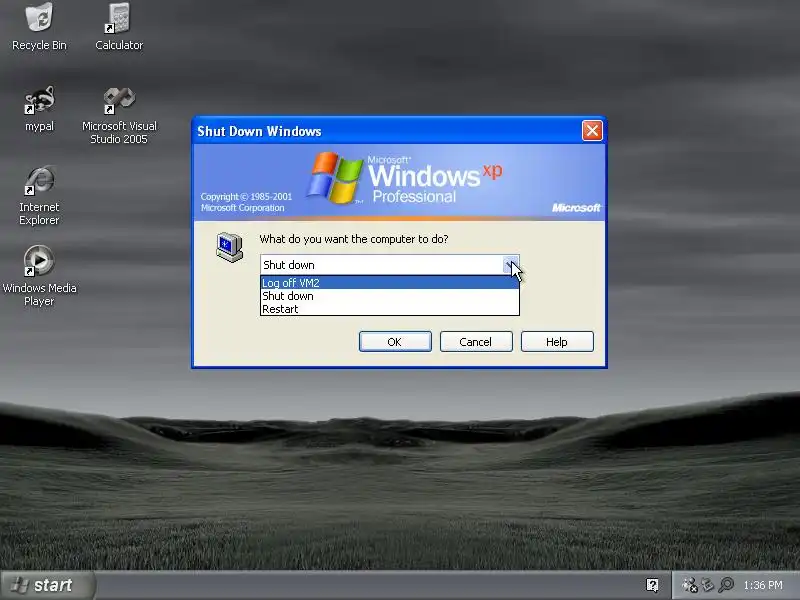Open the Start menu

point(47,585)
